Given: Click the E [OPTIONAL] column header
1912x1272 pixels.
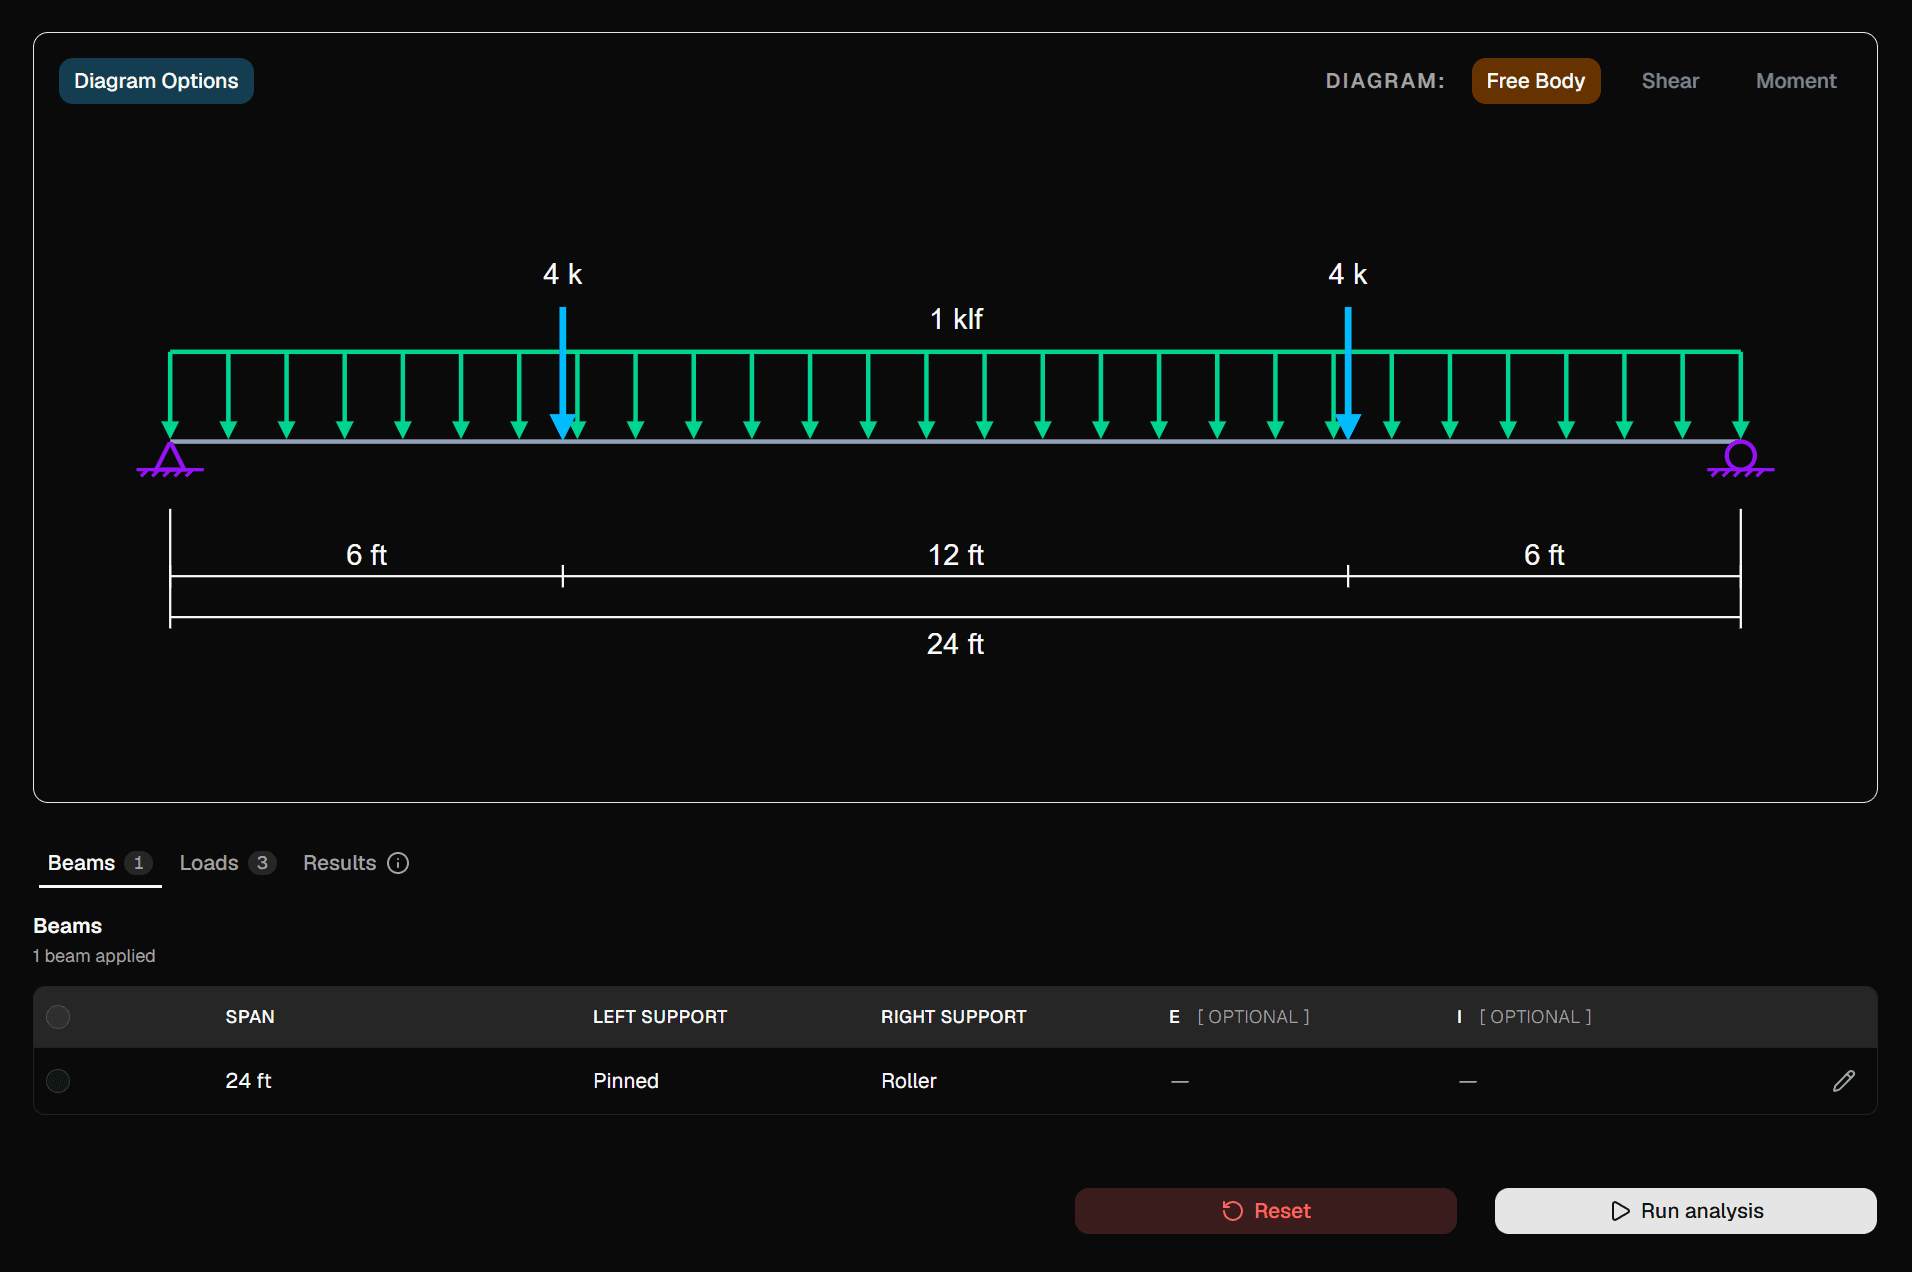Looking at the screenshot, I should [1239, 1017].
